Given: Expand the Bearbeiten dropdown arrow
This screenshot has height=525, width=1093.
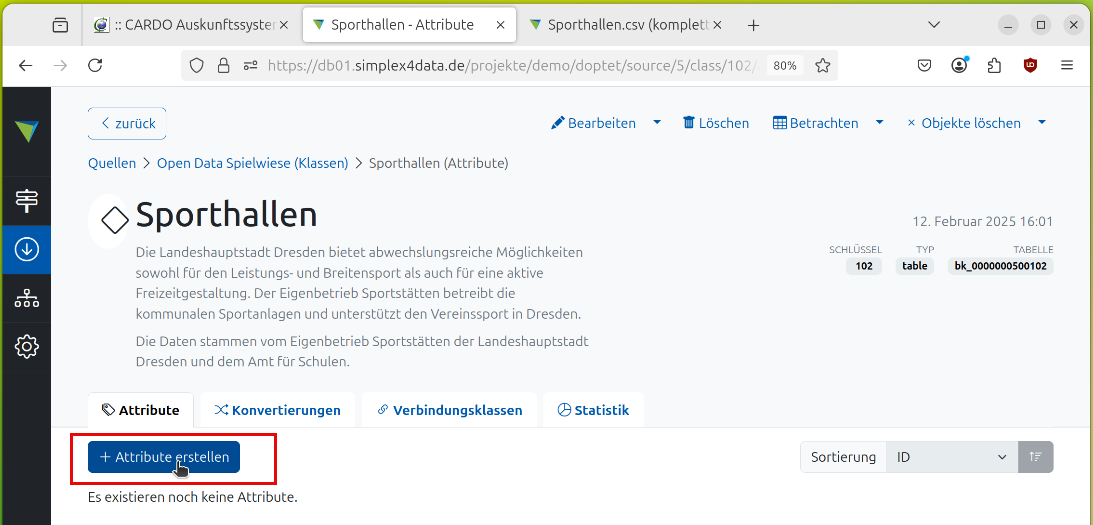Looking at the screenshot, I should [657, 123].
